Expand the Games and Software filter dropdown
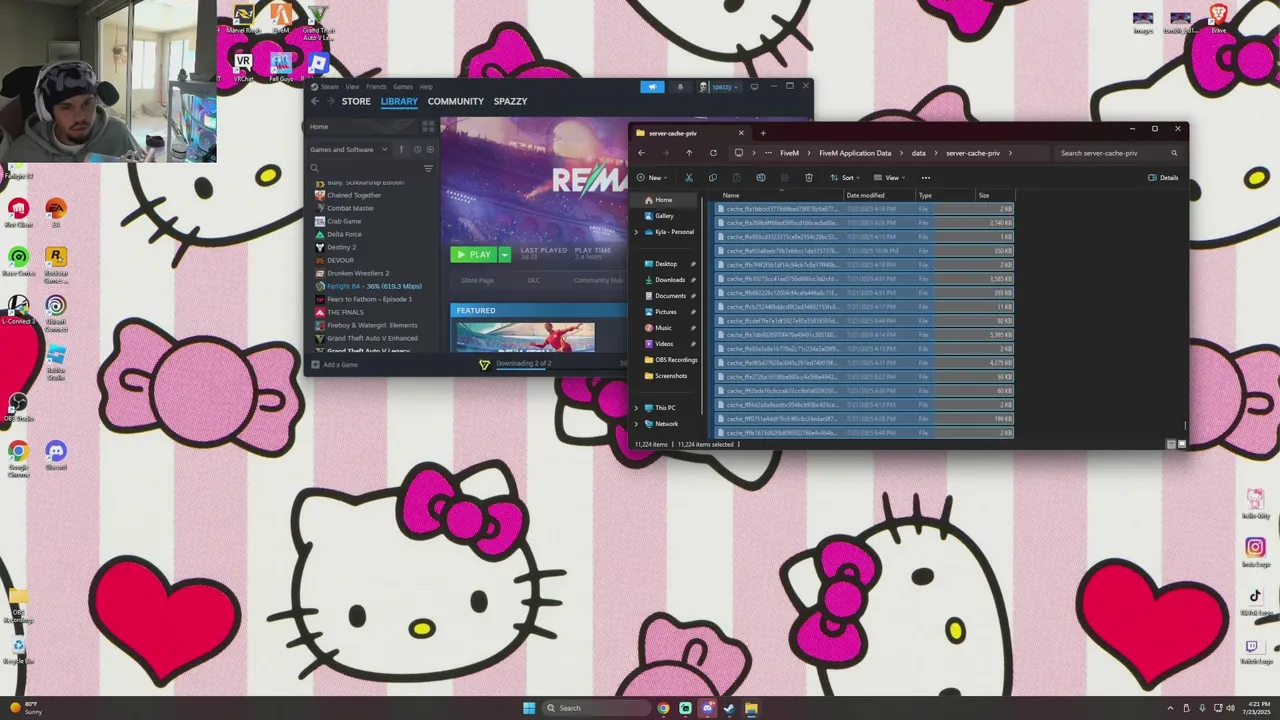 tap(349, 150)
